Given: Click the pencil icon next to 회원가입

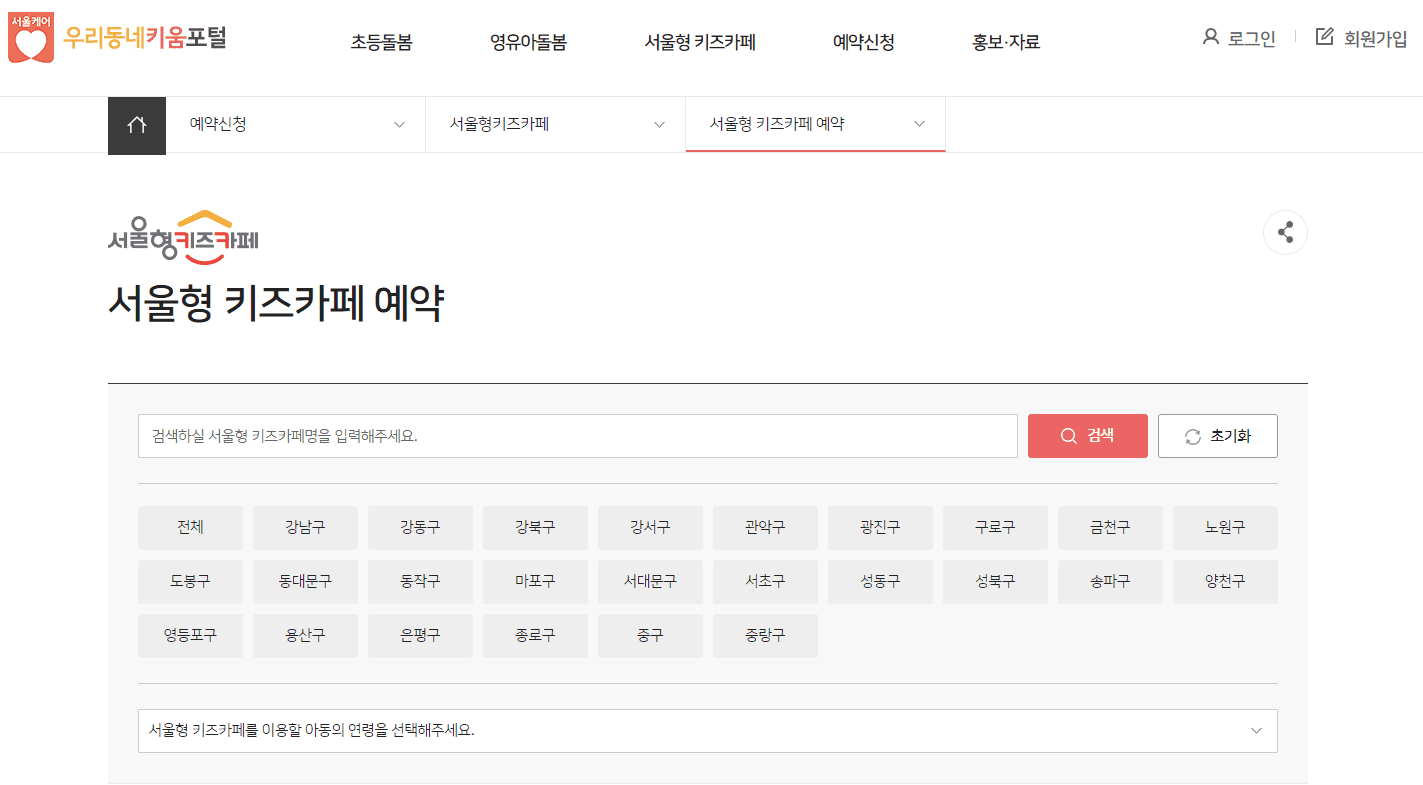Looking at the screenshot, I should tap(1325, 36).
